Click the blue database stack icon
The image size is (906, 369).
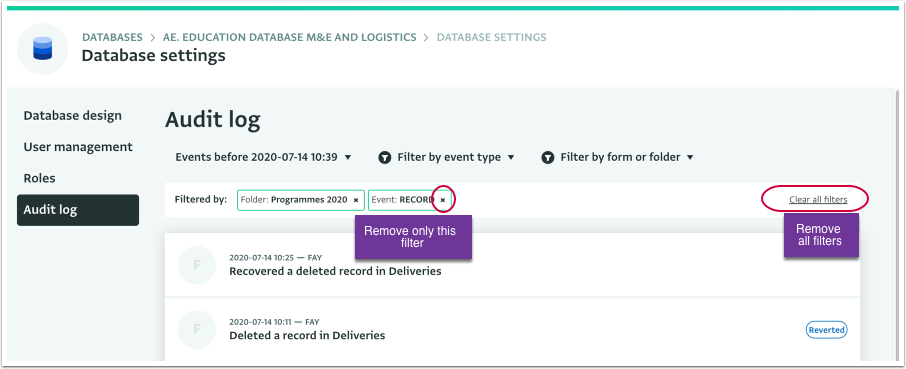coord(43,49)
